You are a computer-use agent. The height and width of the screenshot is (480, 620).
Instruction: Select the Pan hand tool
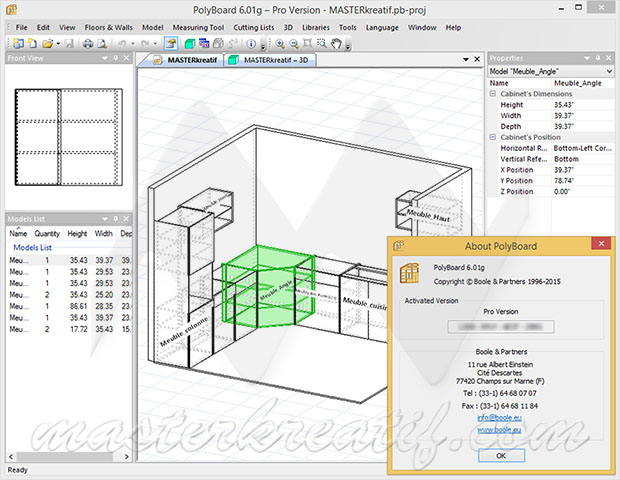coord(336,43)
